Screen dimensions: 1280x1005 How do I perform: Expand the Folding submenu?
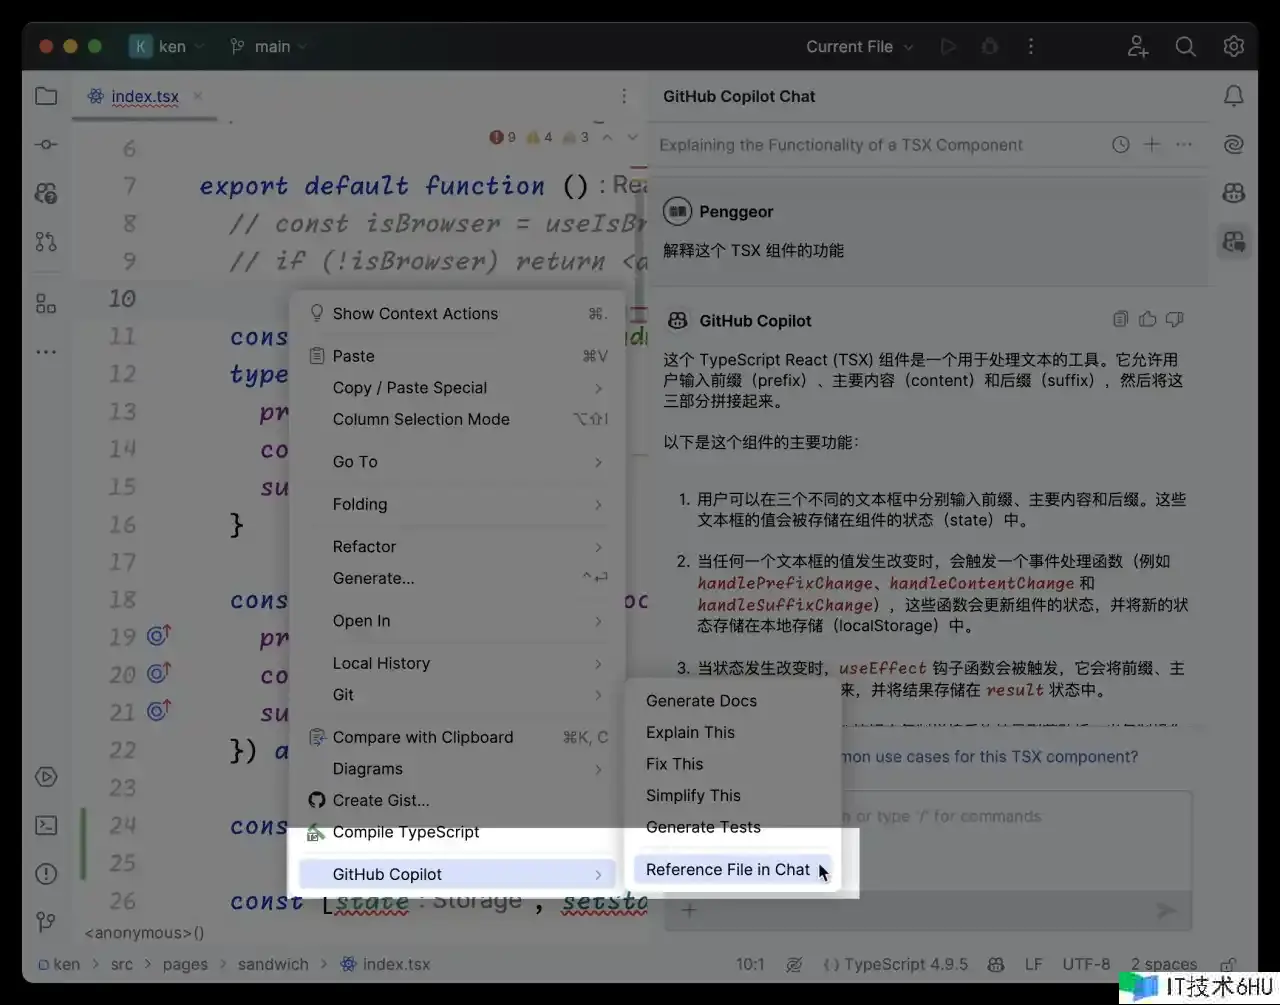point(459,504)
